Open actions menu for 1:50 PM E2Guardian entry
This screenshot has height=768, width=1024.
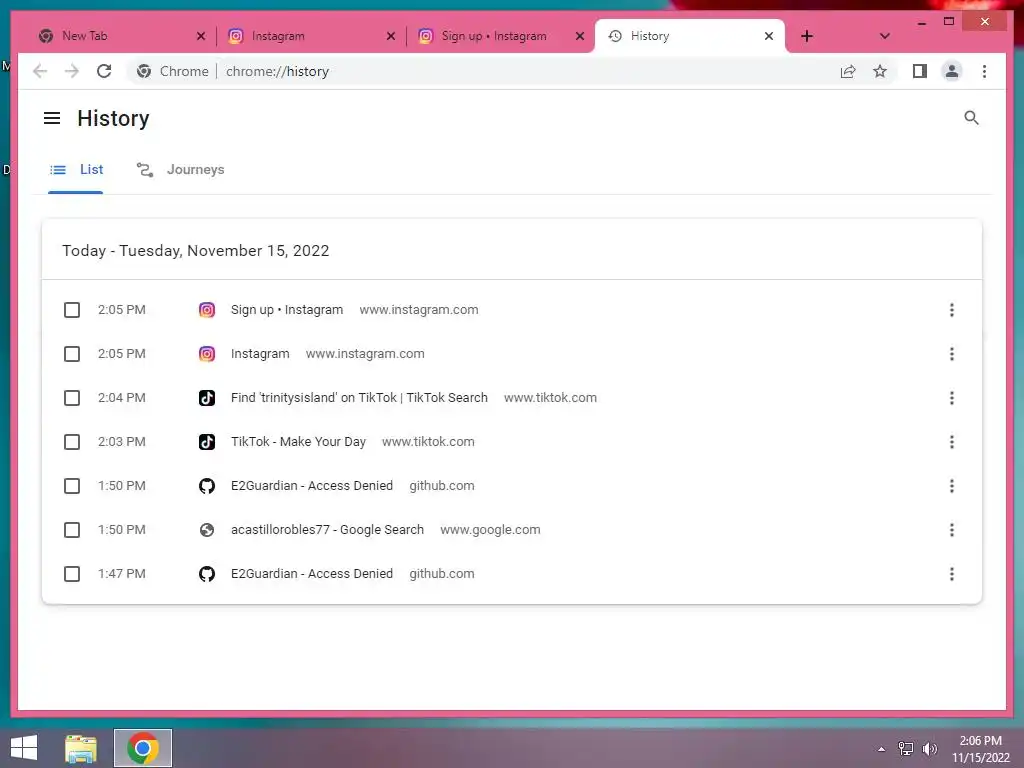pos(952,486)
